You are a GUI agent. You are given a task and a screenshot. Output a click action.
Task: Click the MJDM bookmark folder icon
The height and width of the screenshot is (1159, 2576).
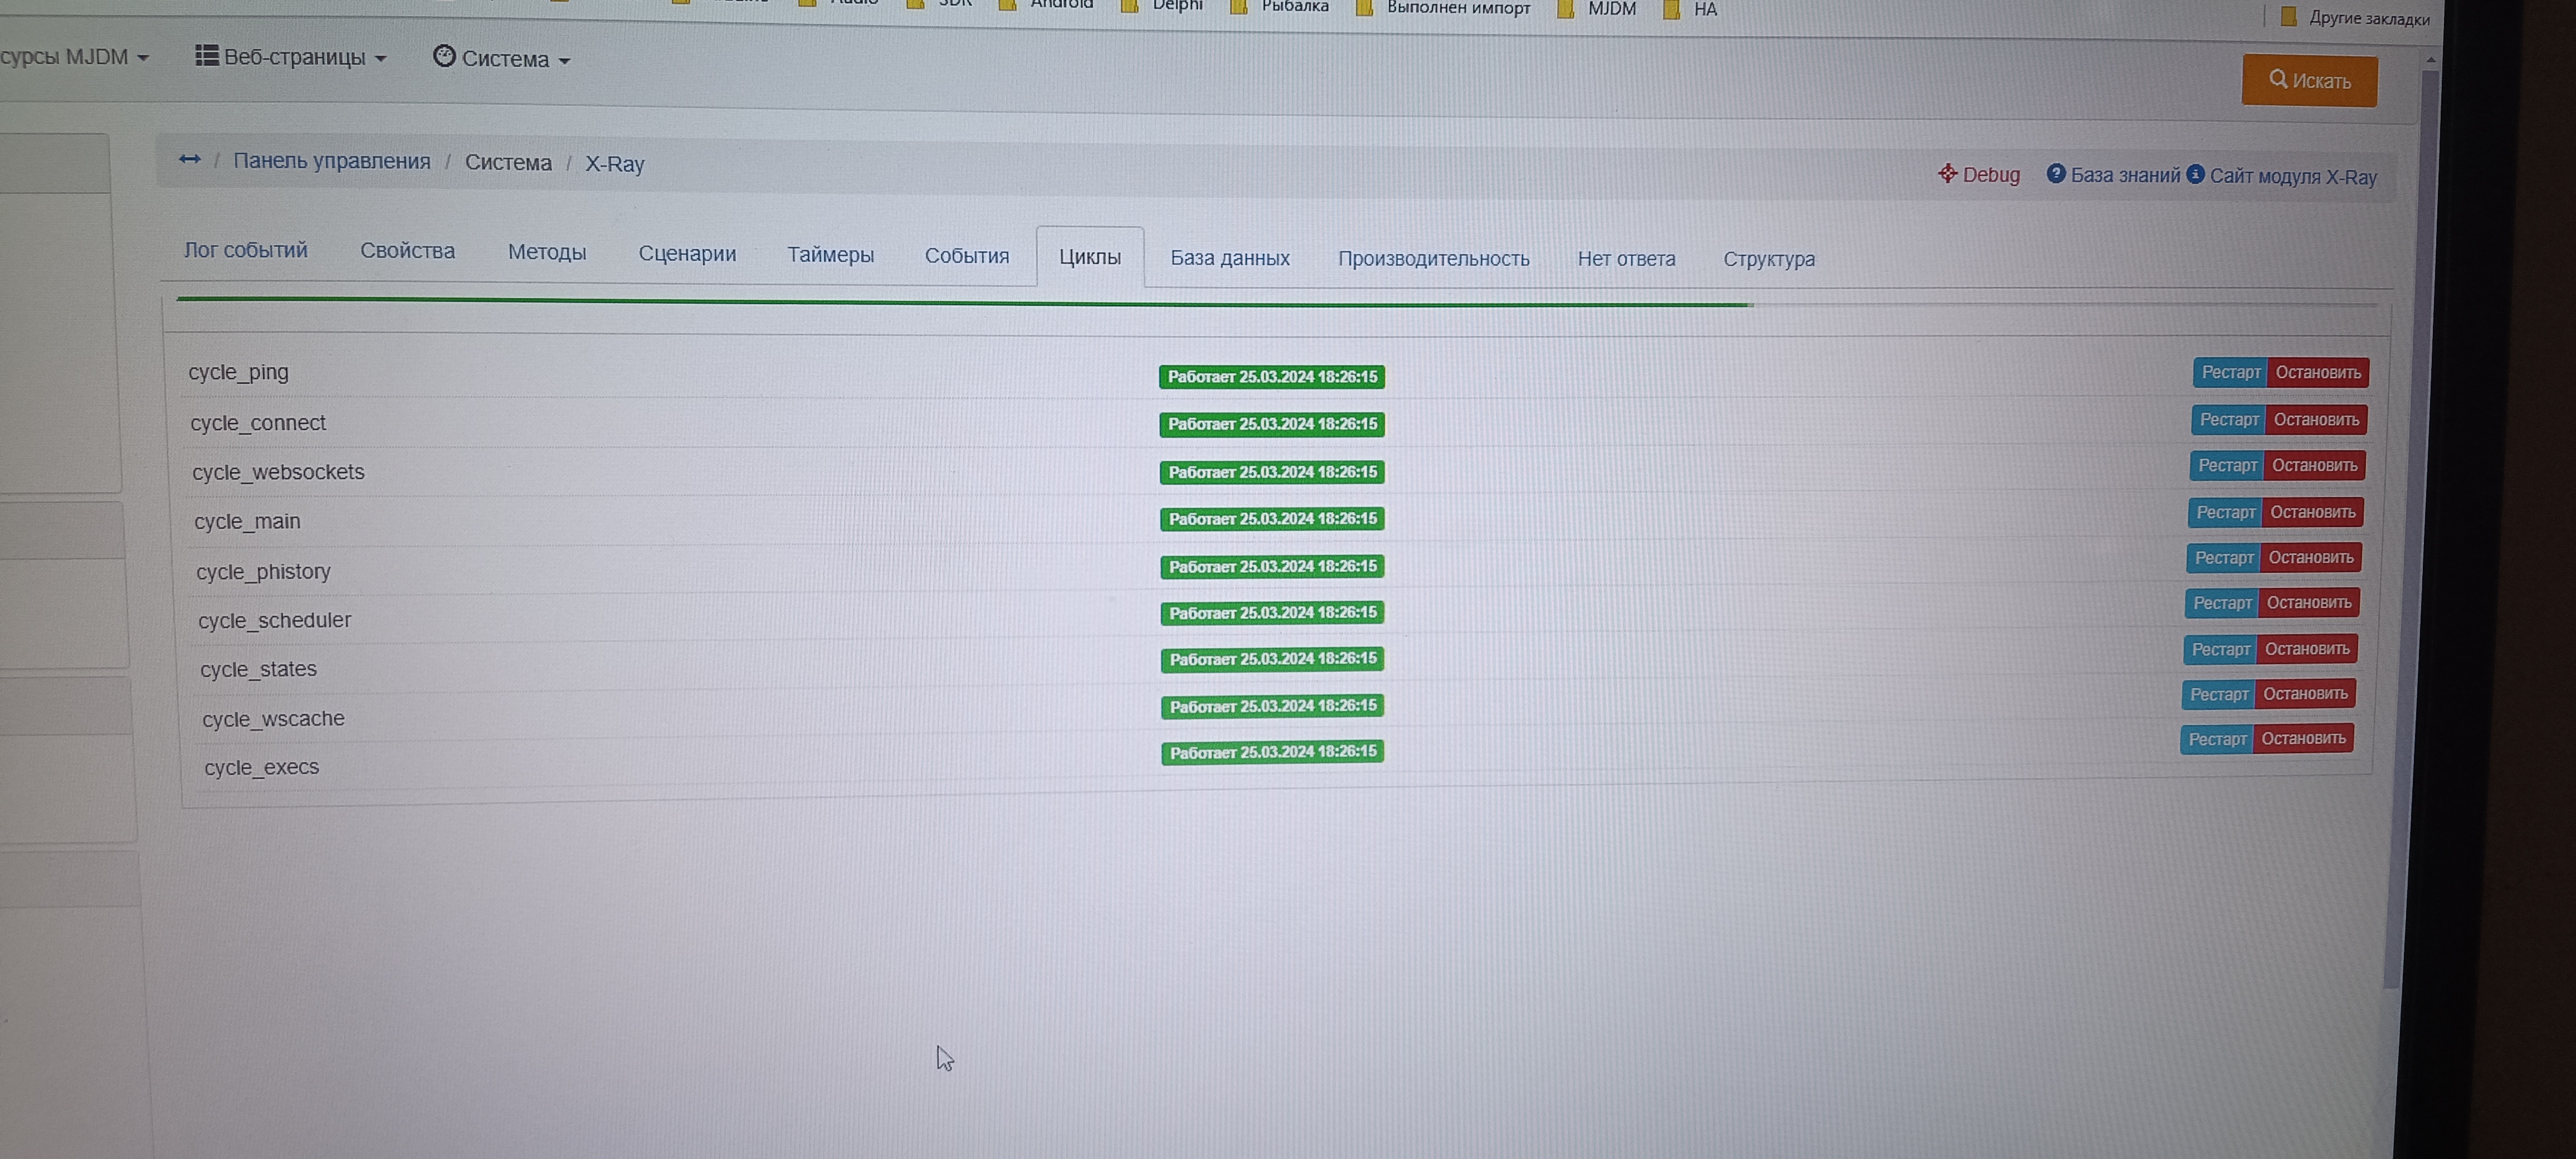pyautogui.click(x=1567, y=9)
